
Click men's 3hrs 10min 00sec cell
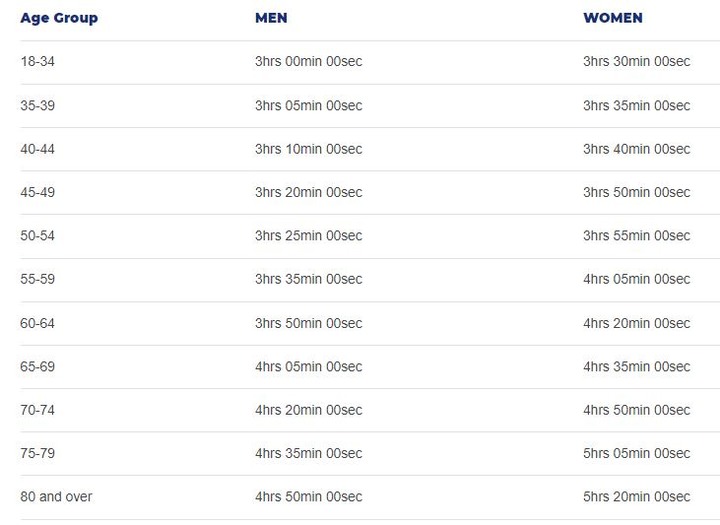[x=309, y=149]
